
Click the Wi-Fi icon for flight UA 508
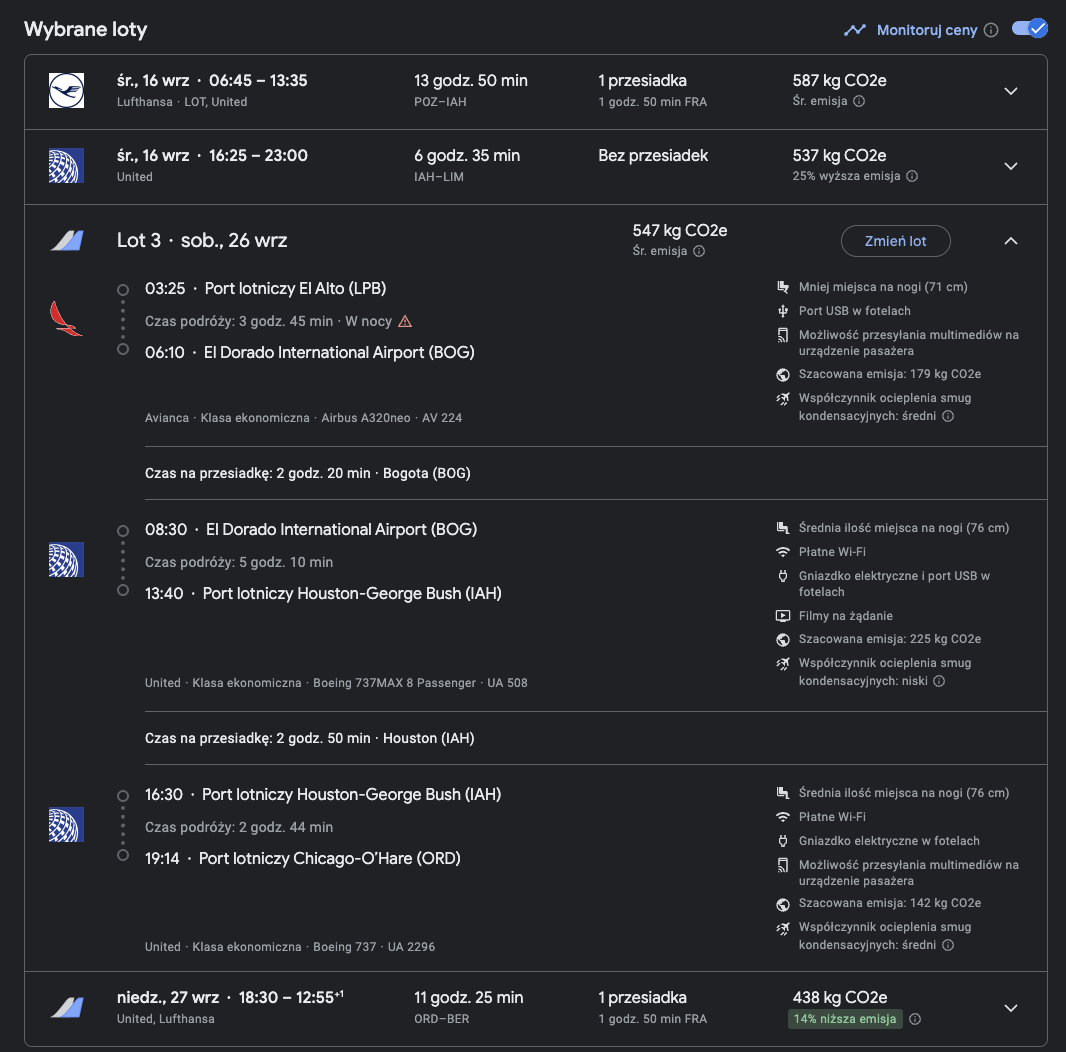coord(783,552)
